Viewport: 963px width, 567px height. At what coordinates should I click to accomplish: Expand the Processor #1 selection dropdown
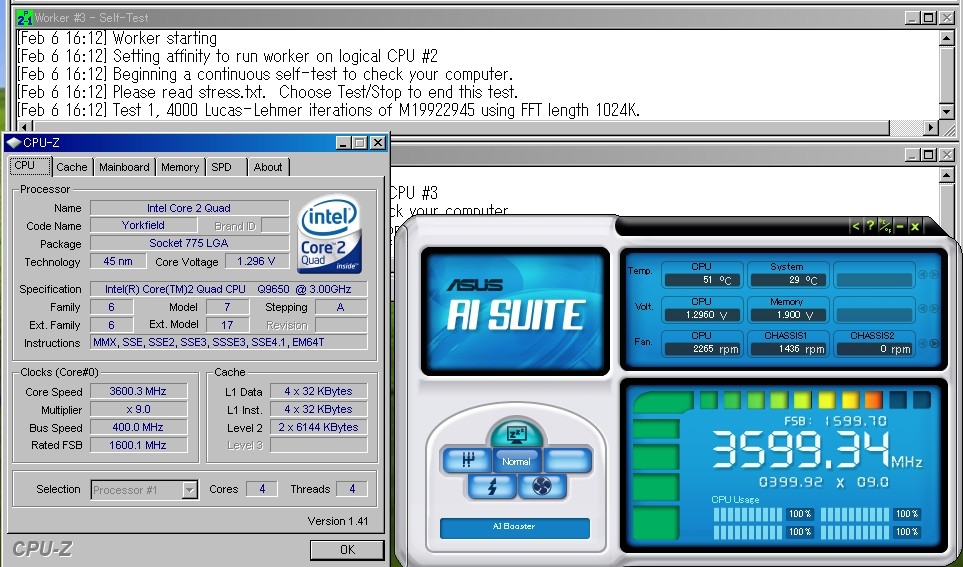190,490
